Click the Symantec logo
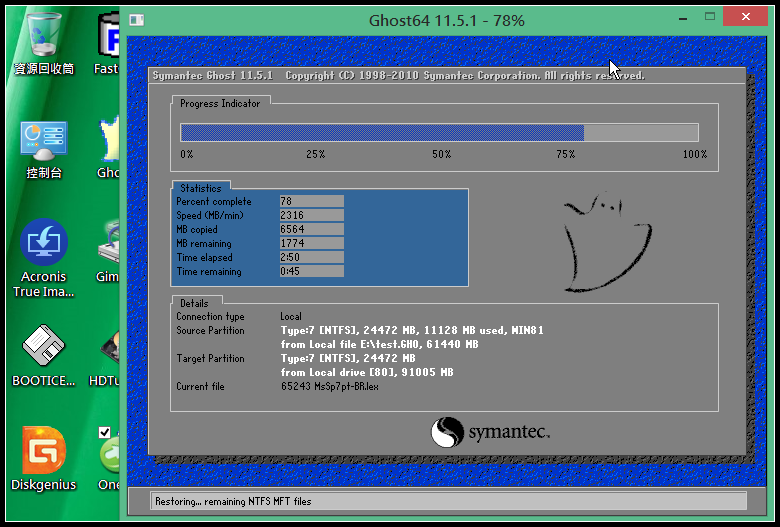Screen dimensions: 780x527 tap(490, 432)
